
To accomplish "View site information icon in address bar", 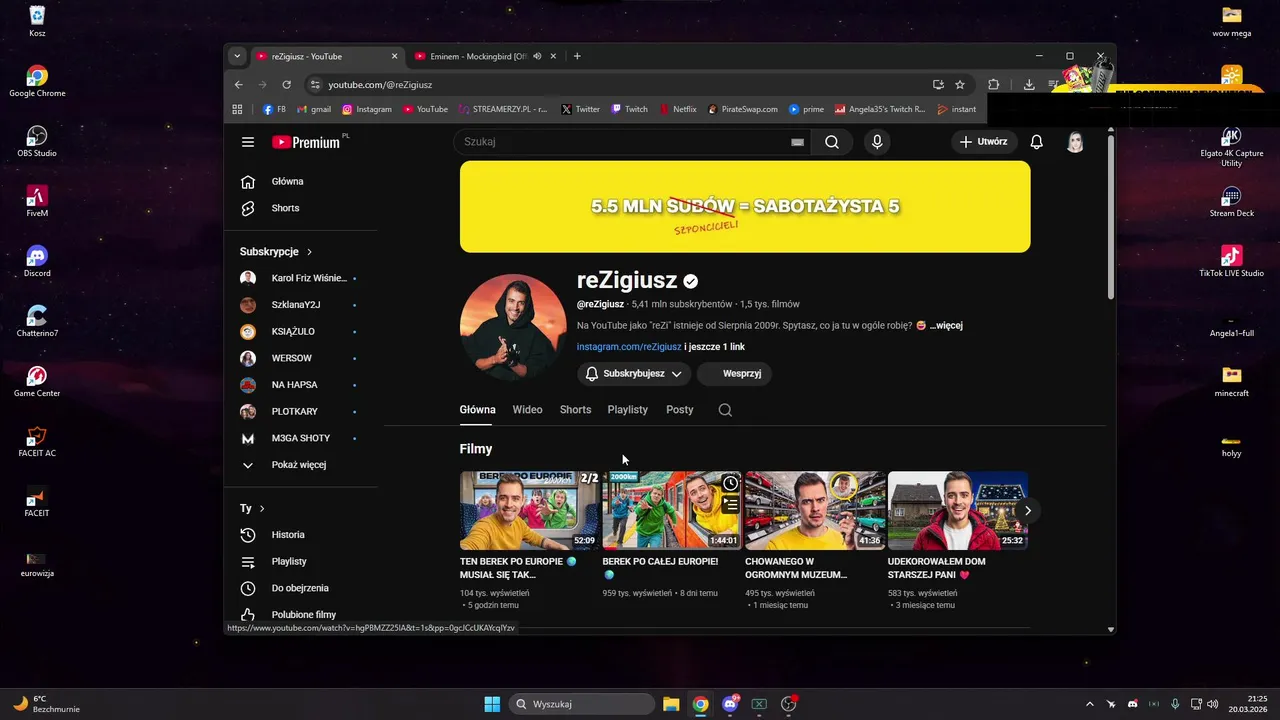I will tap(315, 85).
